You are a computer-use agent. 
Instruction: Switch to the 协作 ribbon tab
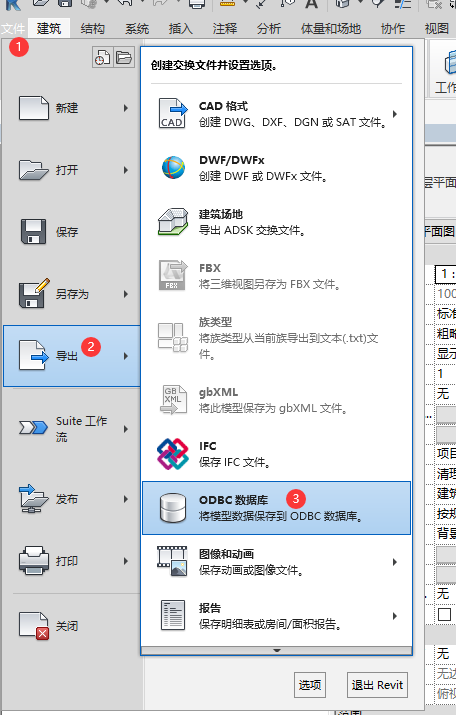tap(393, 29)
